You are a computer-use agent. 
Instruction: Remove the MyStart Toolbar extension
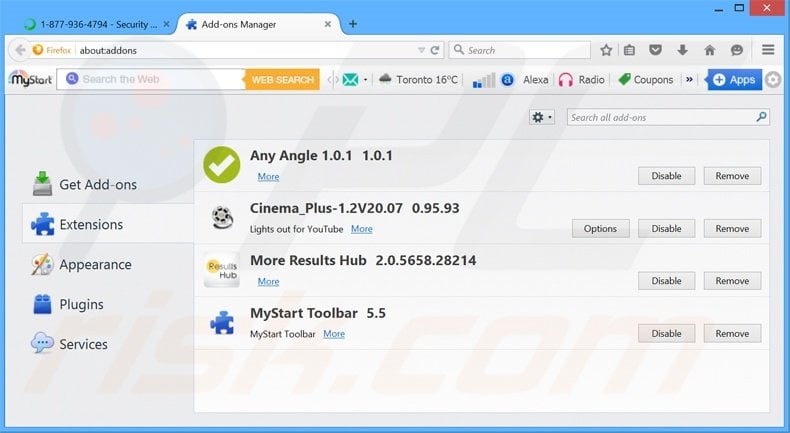732,333
